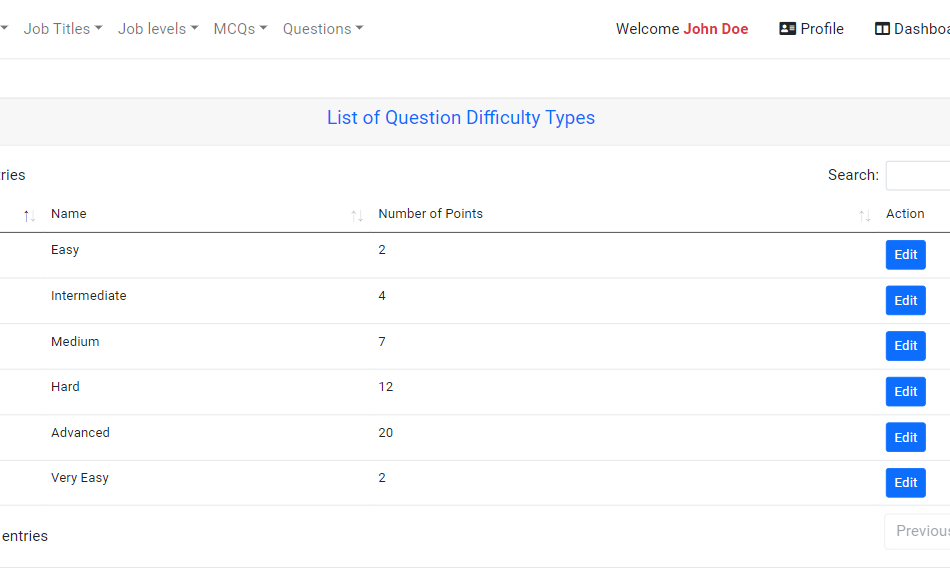The height and width of the screenshot is (576, 950).
Task: Edit the Intermediate difficulty type
Action: coord(905,300)
